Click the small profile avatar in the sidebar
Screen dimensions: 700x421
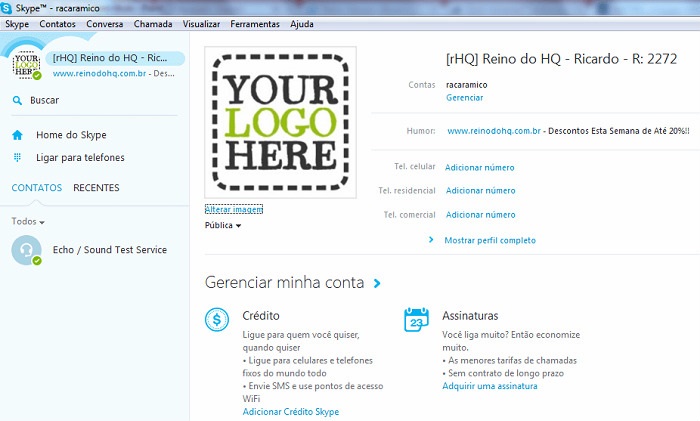pyautogui.click(x=26, y=65)
